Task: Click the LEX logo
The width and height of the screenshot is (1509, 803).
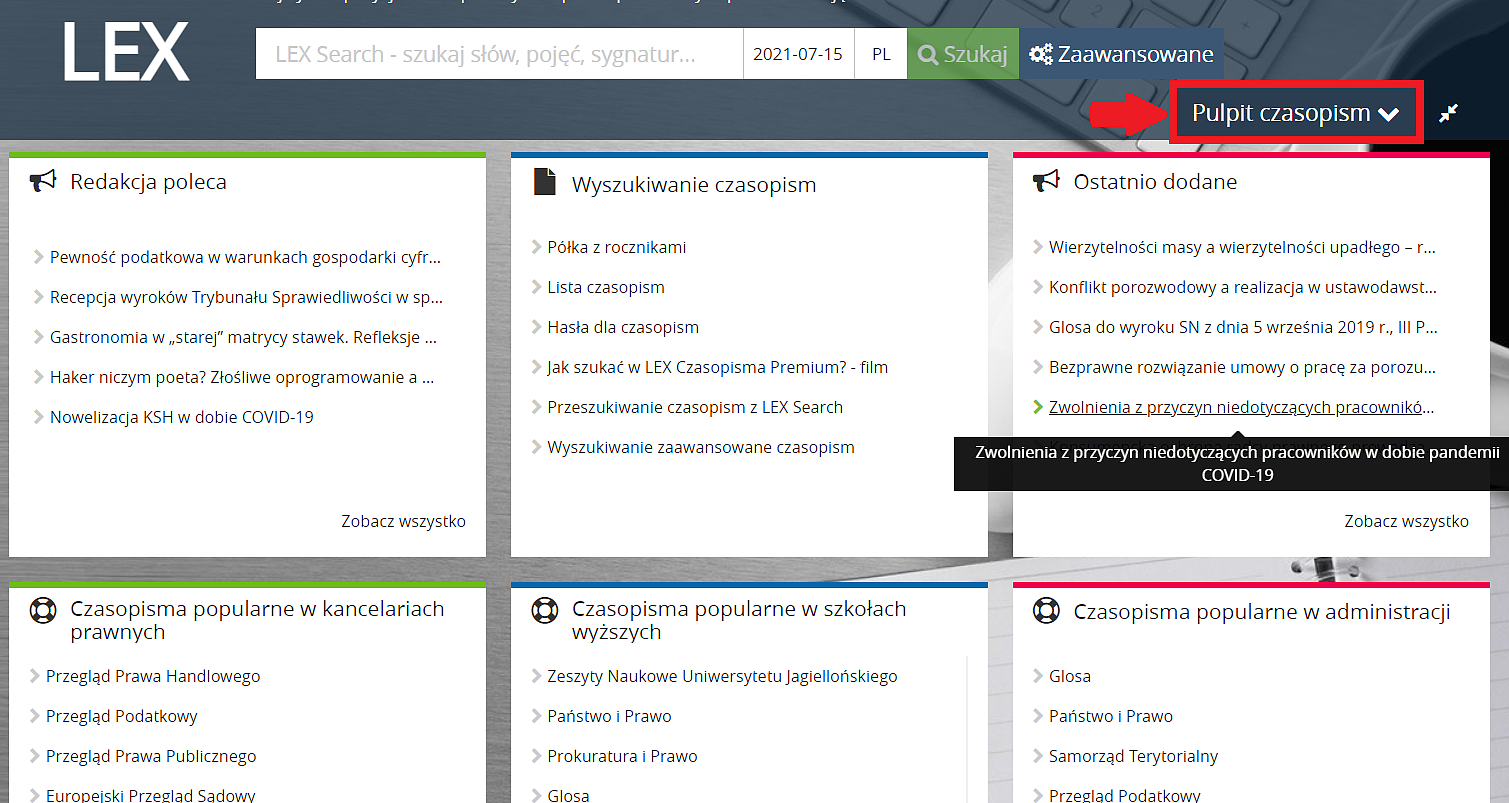Action: point(125,52)
